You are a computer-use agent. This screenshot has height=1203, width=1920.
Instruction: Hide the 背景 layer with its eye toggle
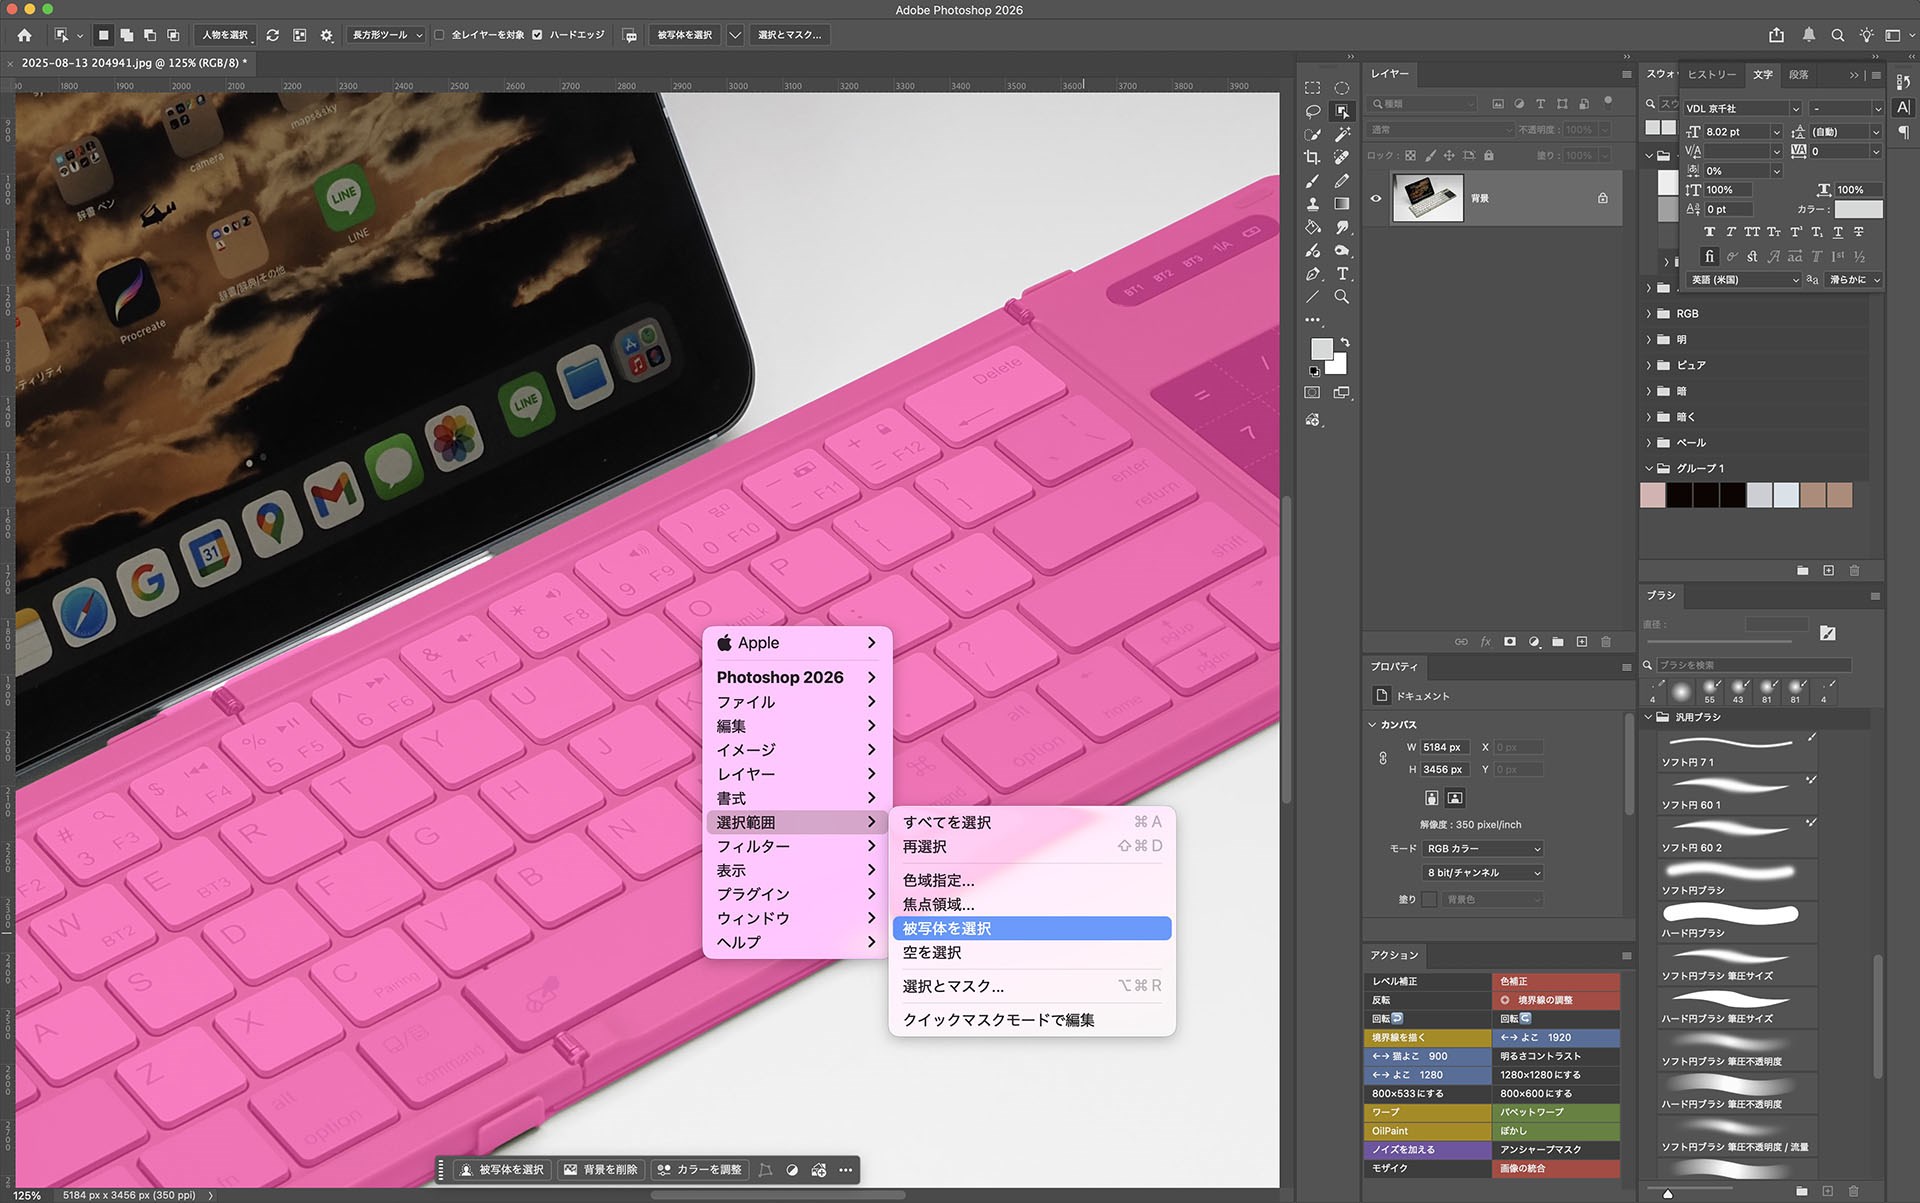tap(1376, 198)
